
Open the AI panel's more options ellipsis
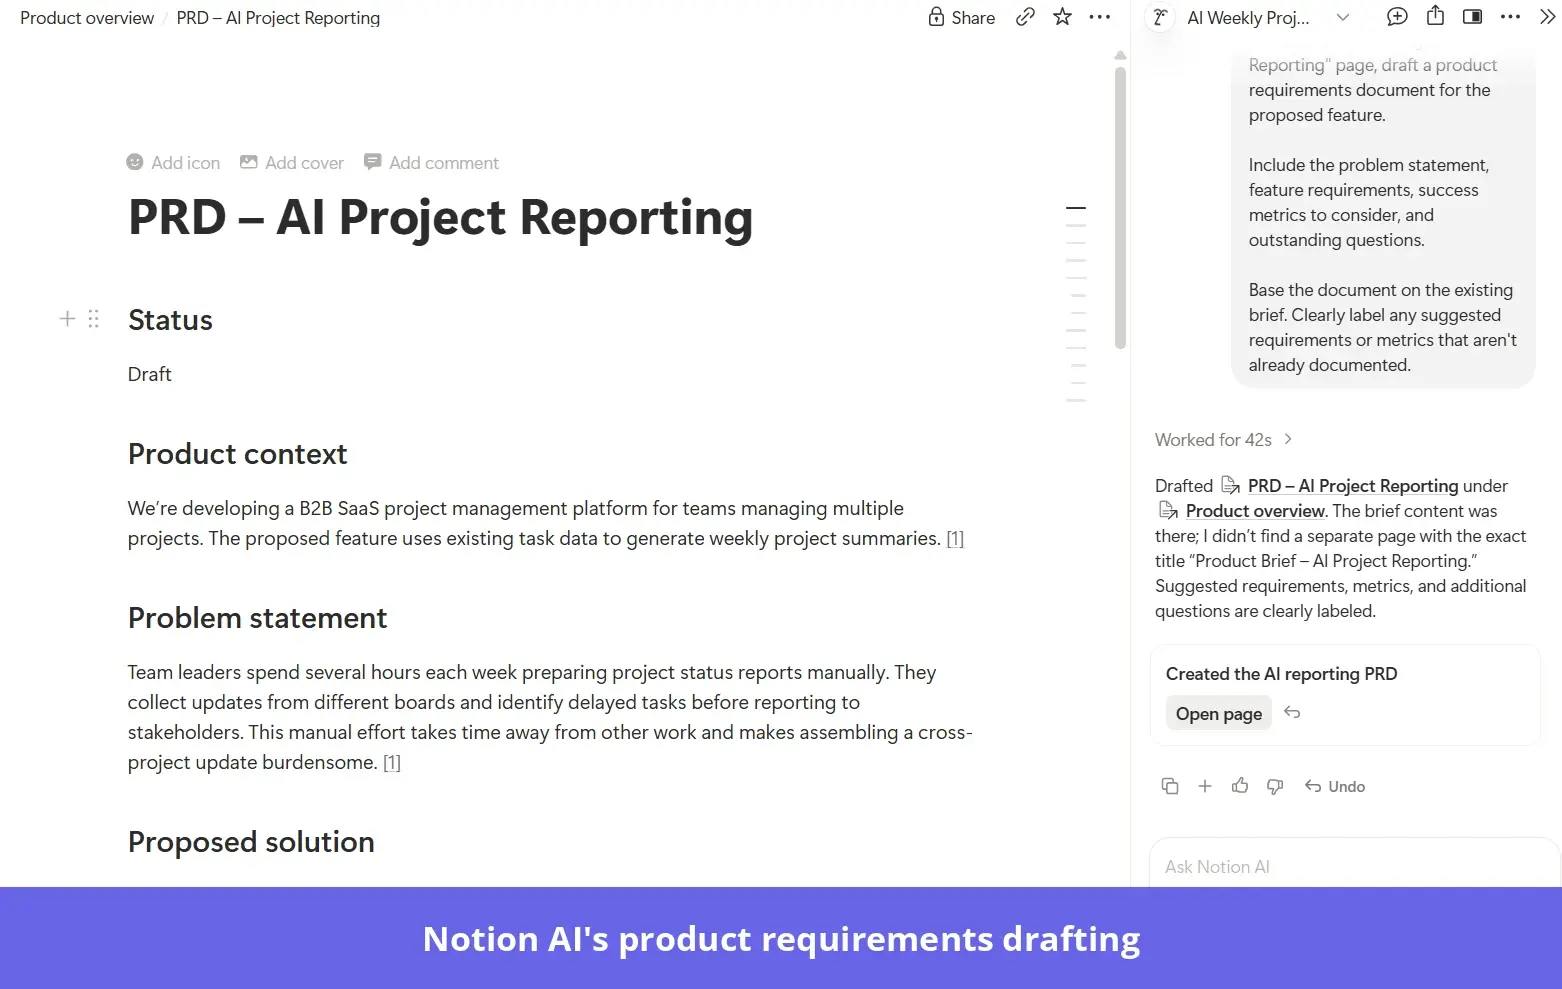point(1510,17)
